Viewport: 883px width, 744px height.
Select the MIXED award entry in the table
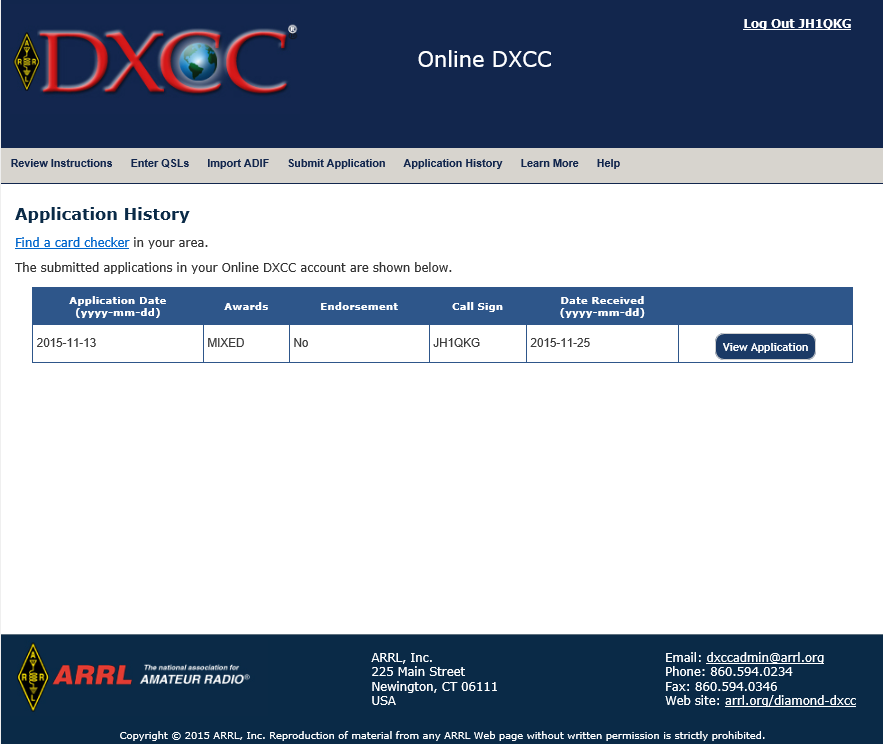pyautogui.click(x=245, y=342)
